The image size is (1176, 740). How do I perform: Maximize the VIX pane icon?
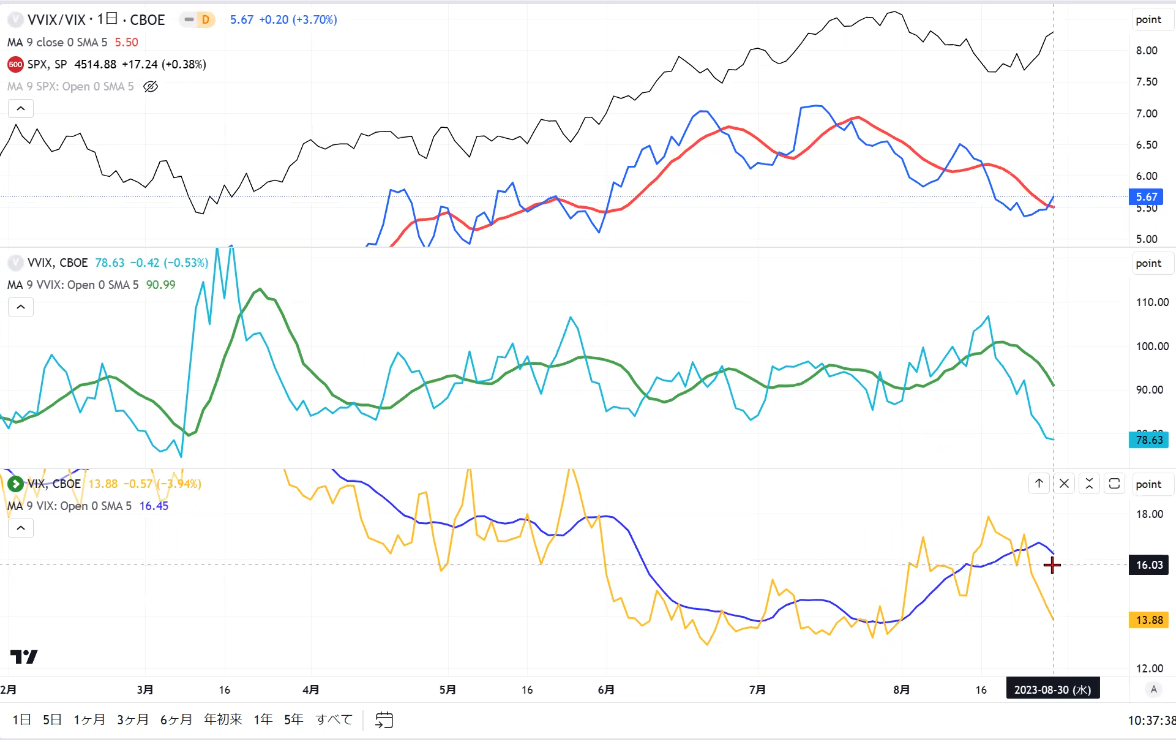point(1114,484)
